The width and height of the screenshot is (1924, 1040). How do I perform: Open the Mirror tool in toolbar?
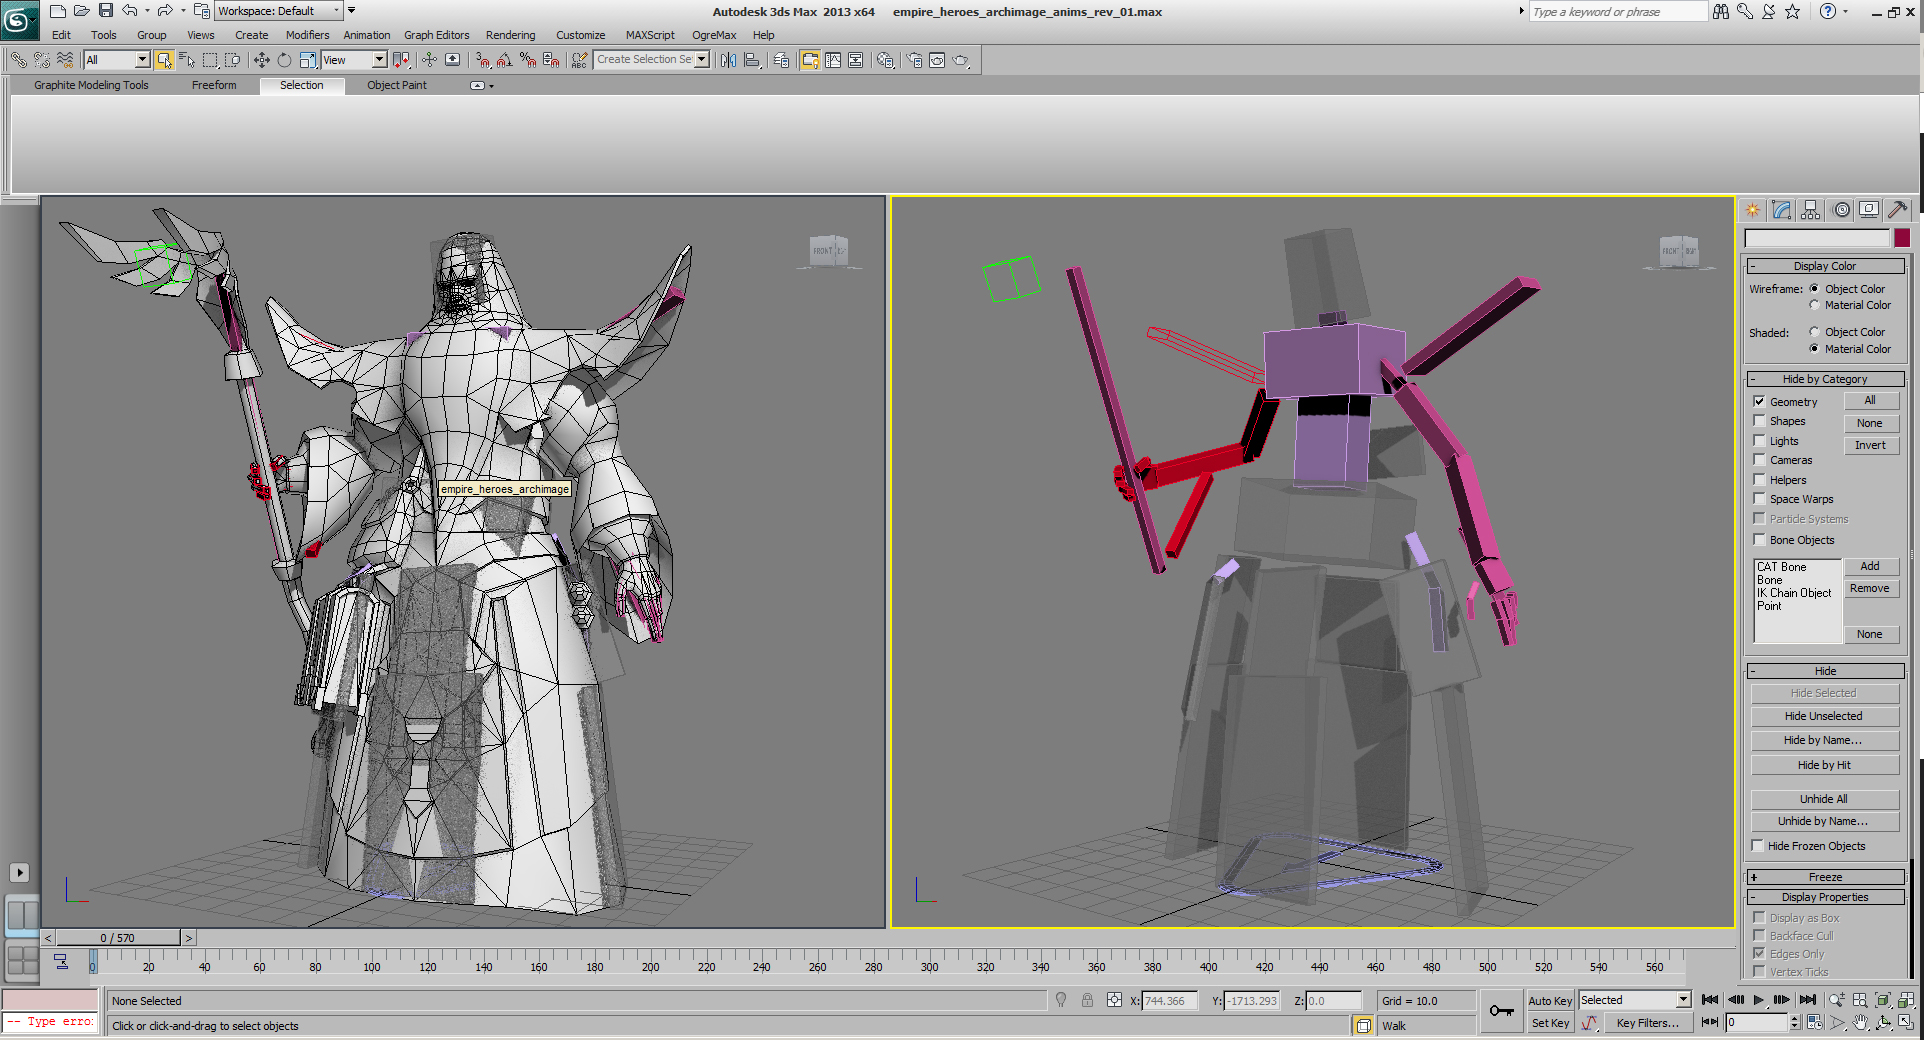pos(728,60)
